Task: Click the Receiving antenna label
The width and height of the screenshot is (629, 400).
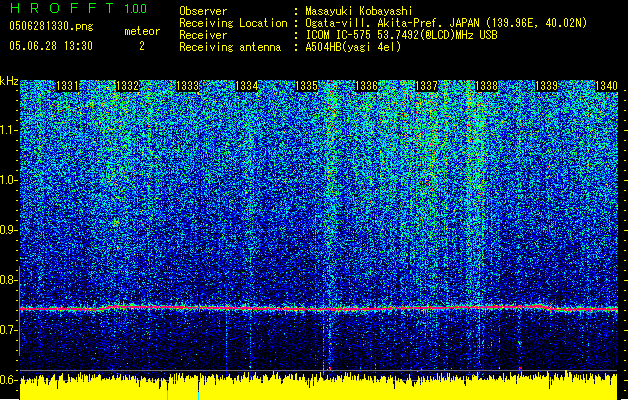Action: click(230, 47)
